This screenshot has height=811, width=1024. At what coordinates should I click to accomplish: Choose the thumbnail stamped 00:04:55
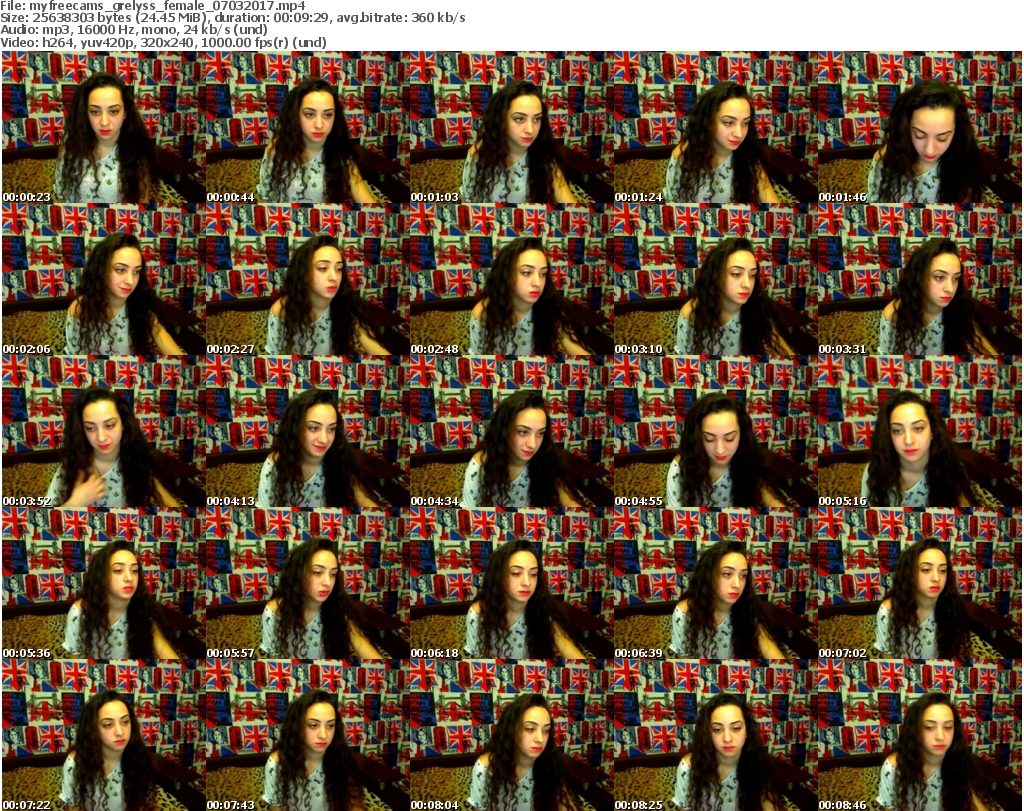click(715, 432)
